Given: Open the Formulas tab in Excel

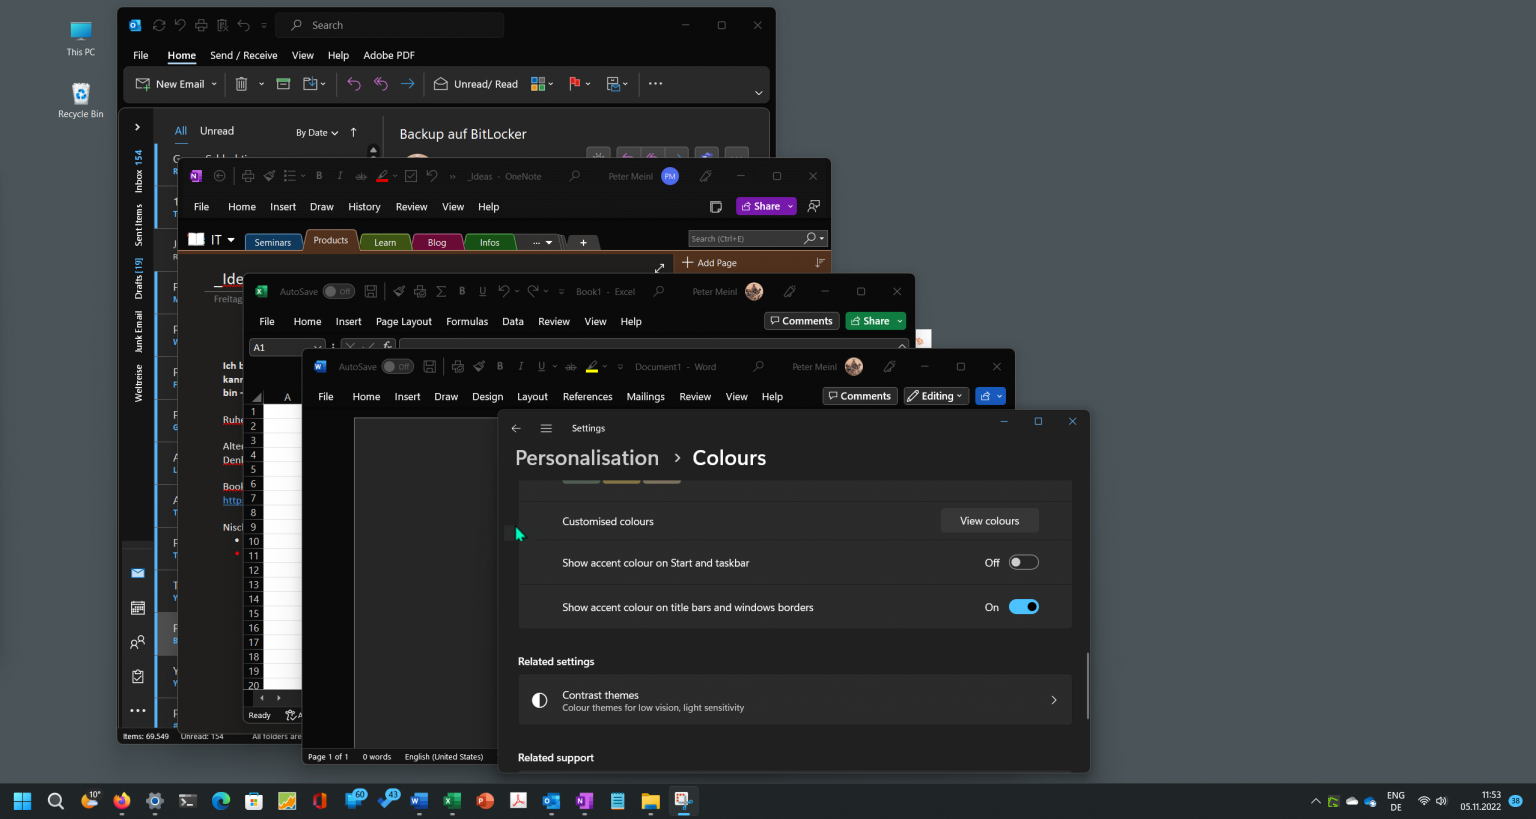Looking at the screenshot, I should (x=467, y=322).
